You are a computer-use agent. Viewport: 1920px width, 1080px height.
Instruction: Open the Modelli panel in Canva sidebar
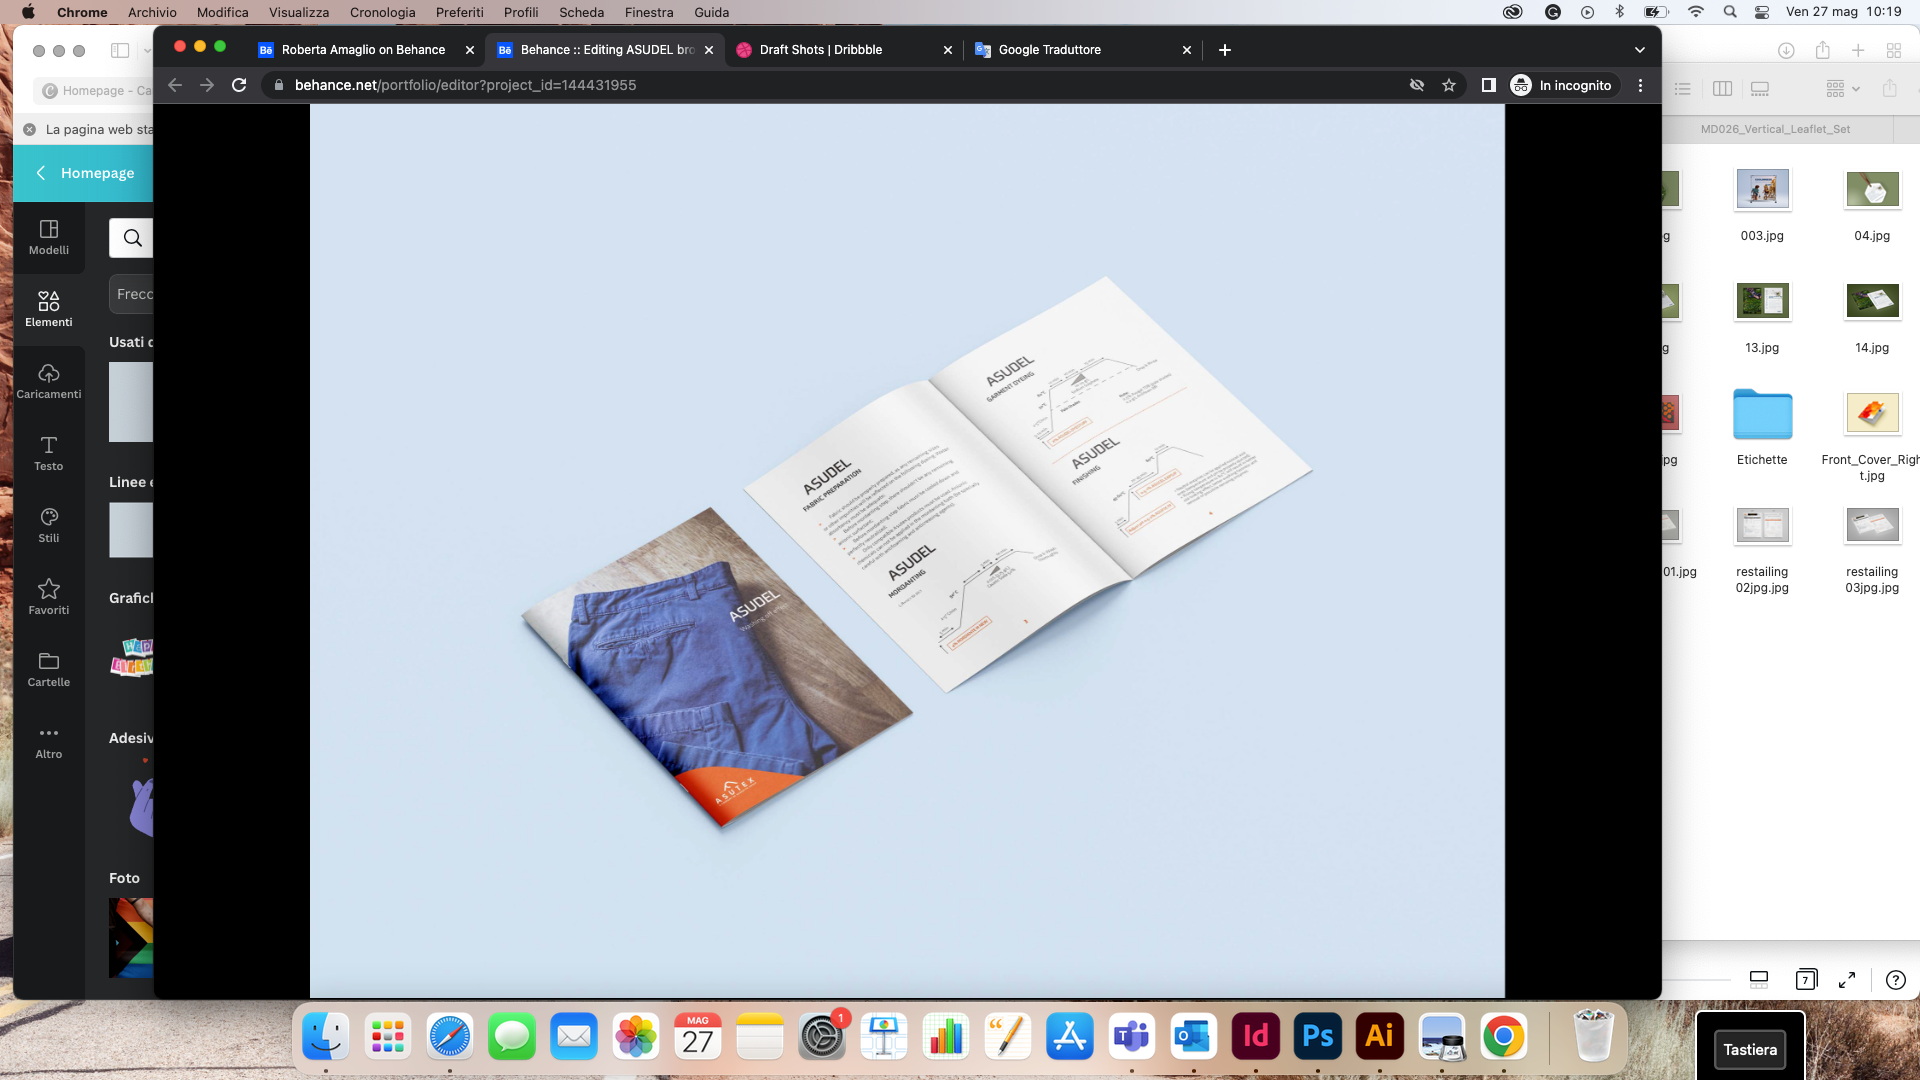48,238
